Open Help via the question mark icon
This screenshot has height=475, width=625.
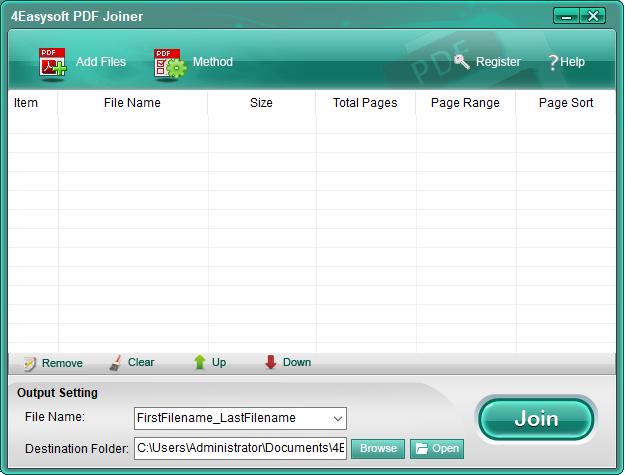point(552,62)
